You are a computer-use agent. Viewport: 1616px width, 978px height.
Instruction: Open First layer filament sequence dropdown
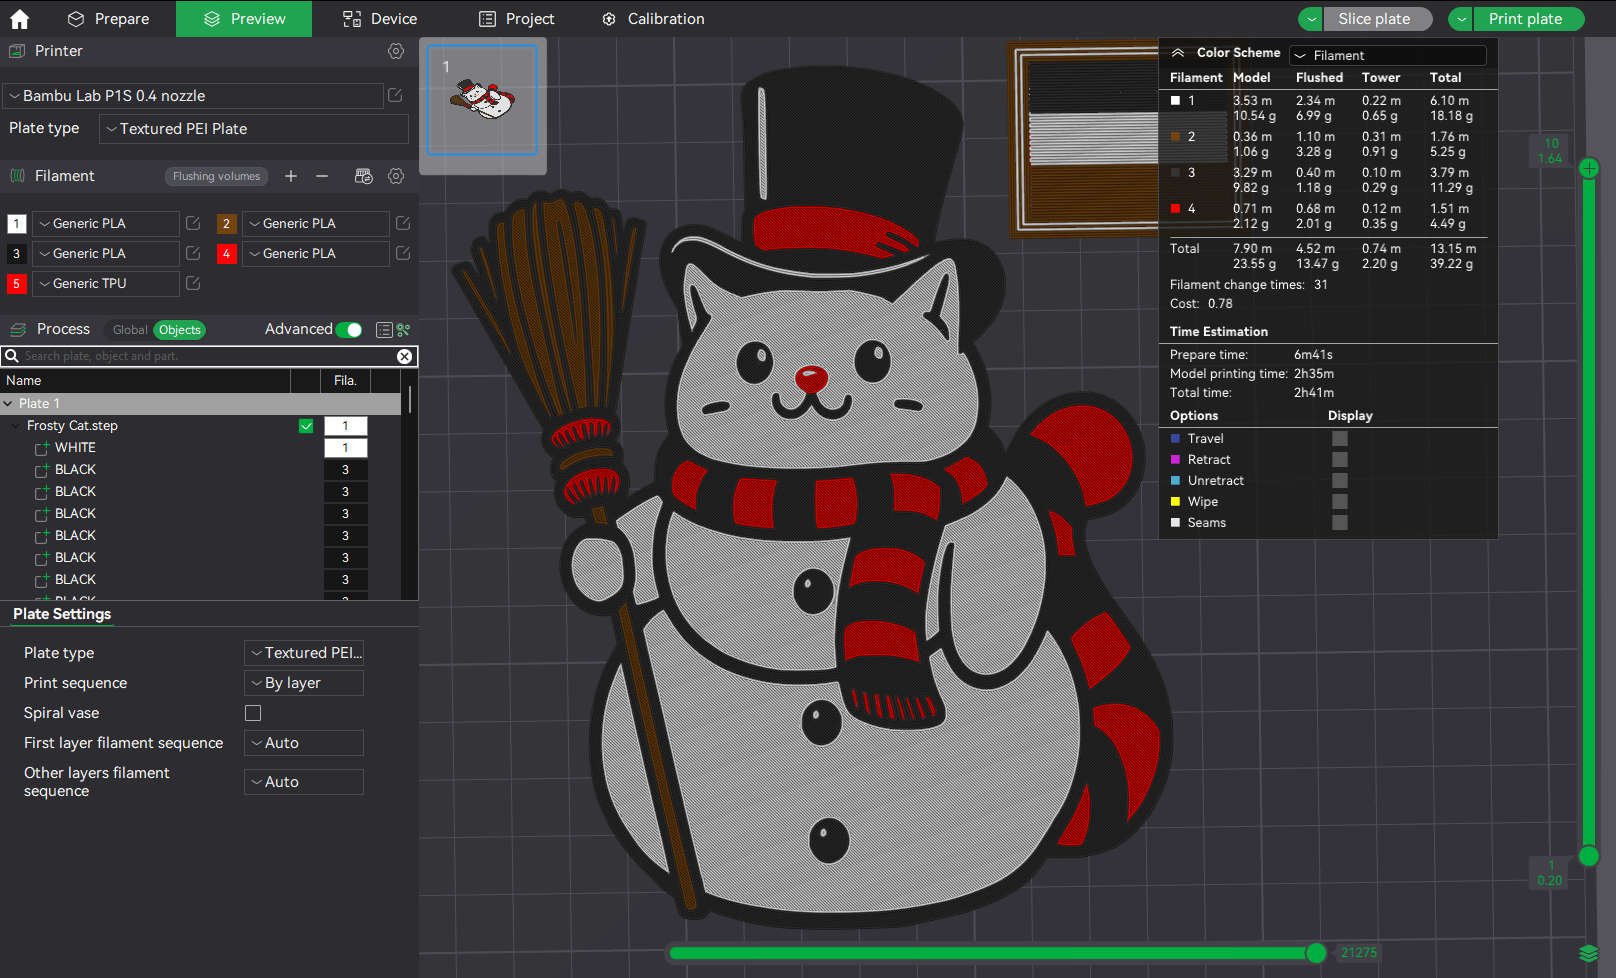tap(304, 743)
